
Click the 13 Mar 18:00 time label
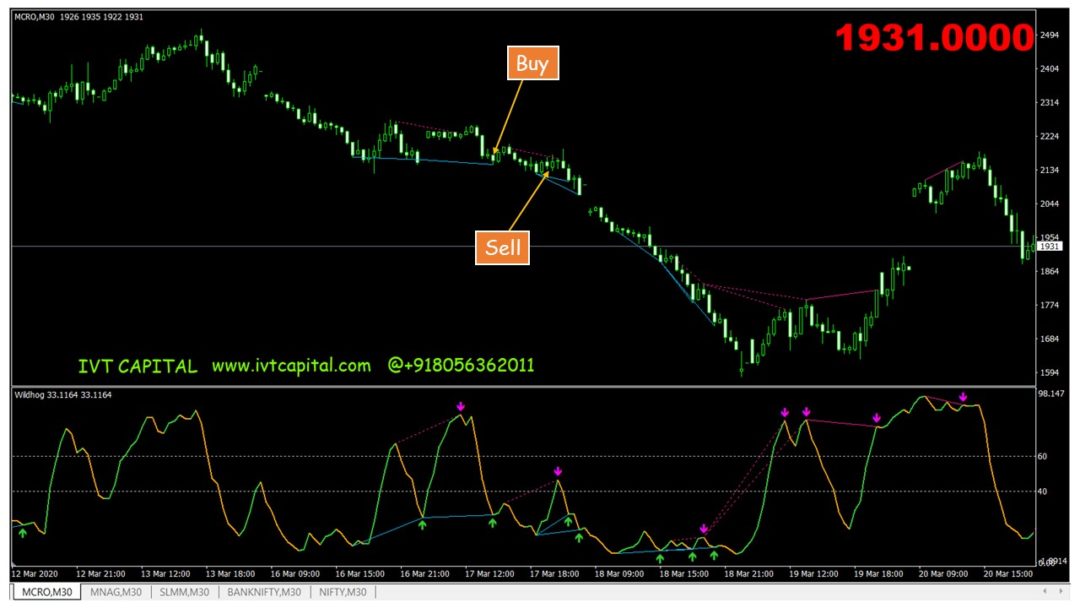230,574
